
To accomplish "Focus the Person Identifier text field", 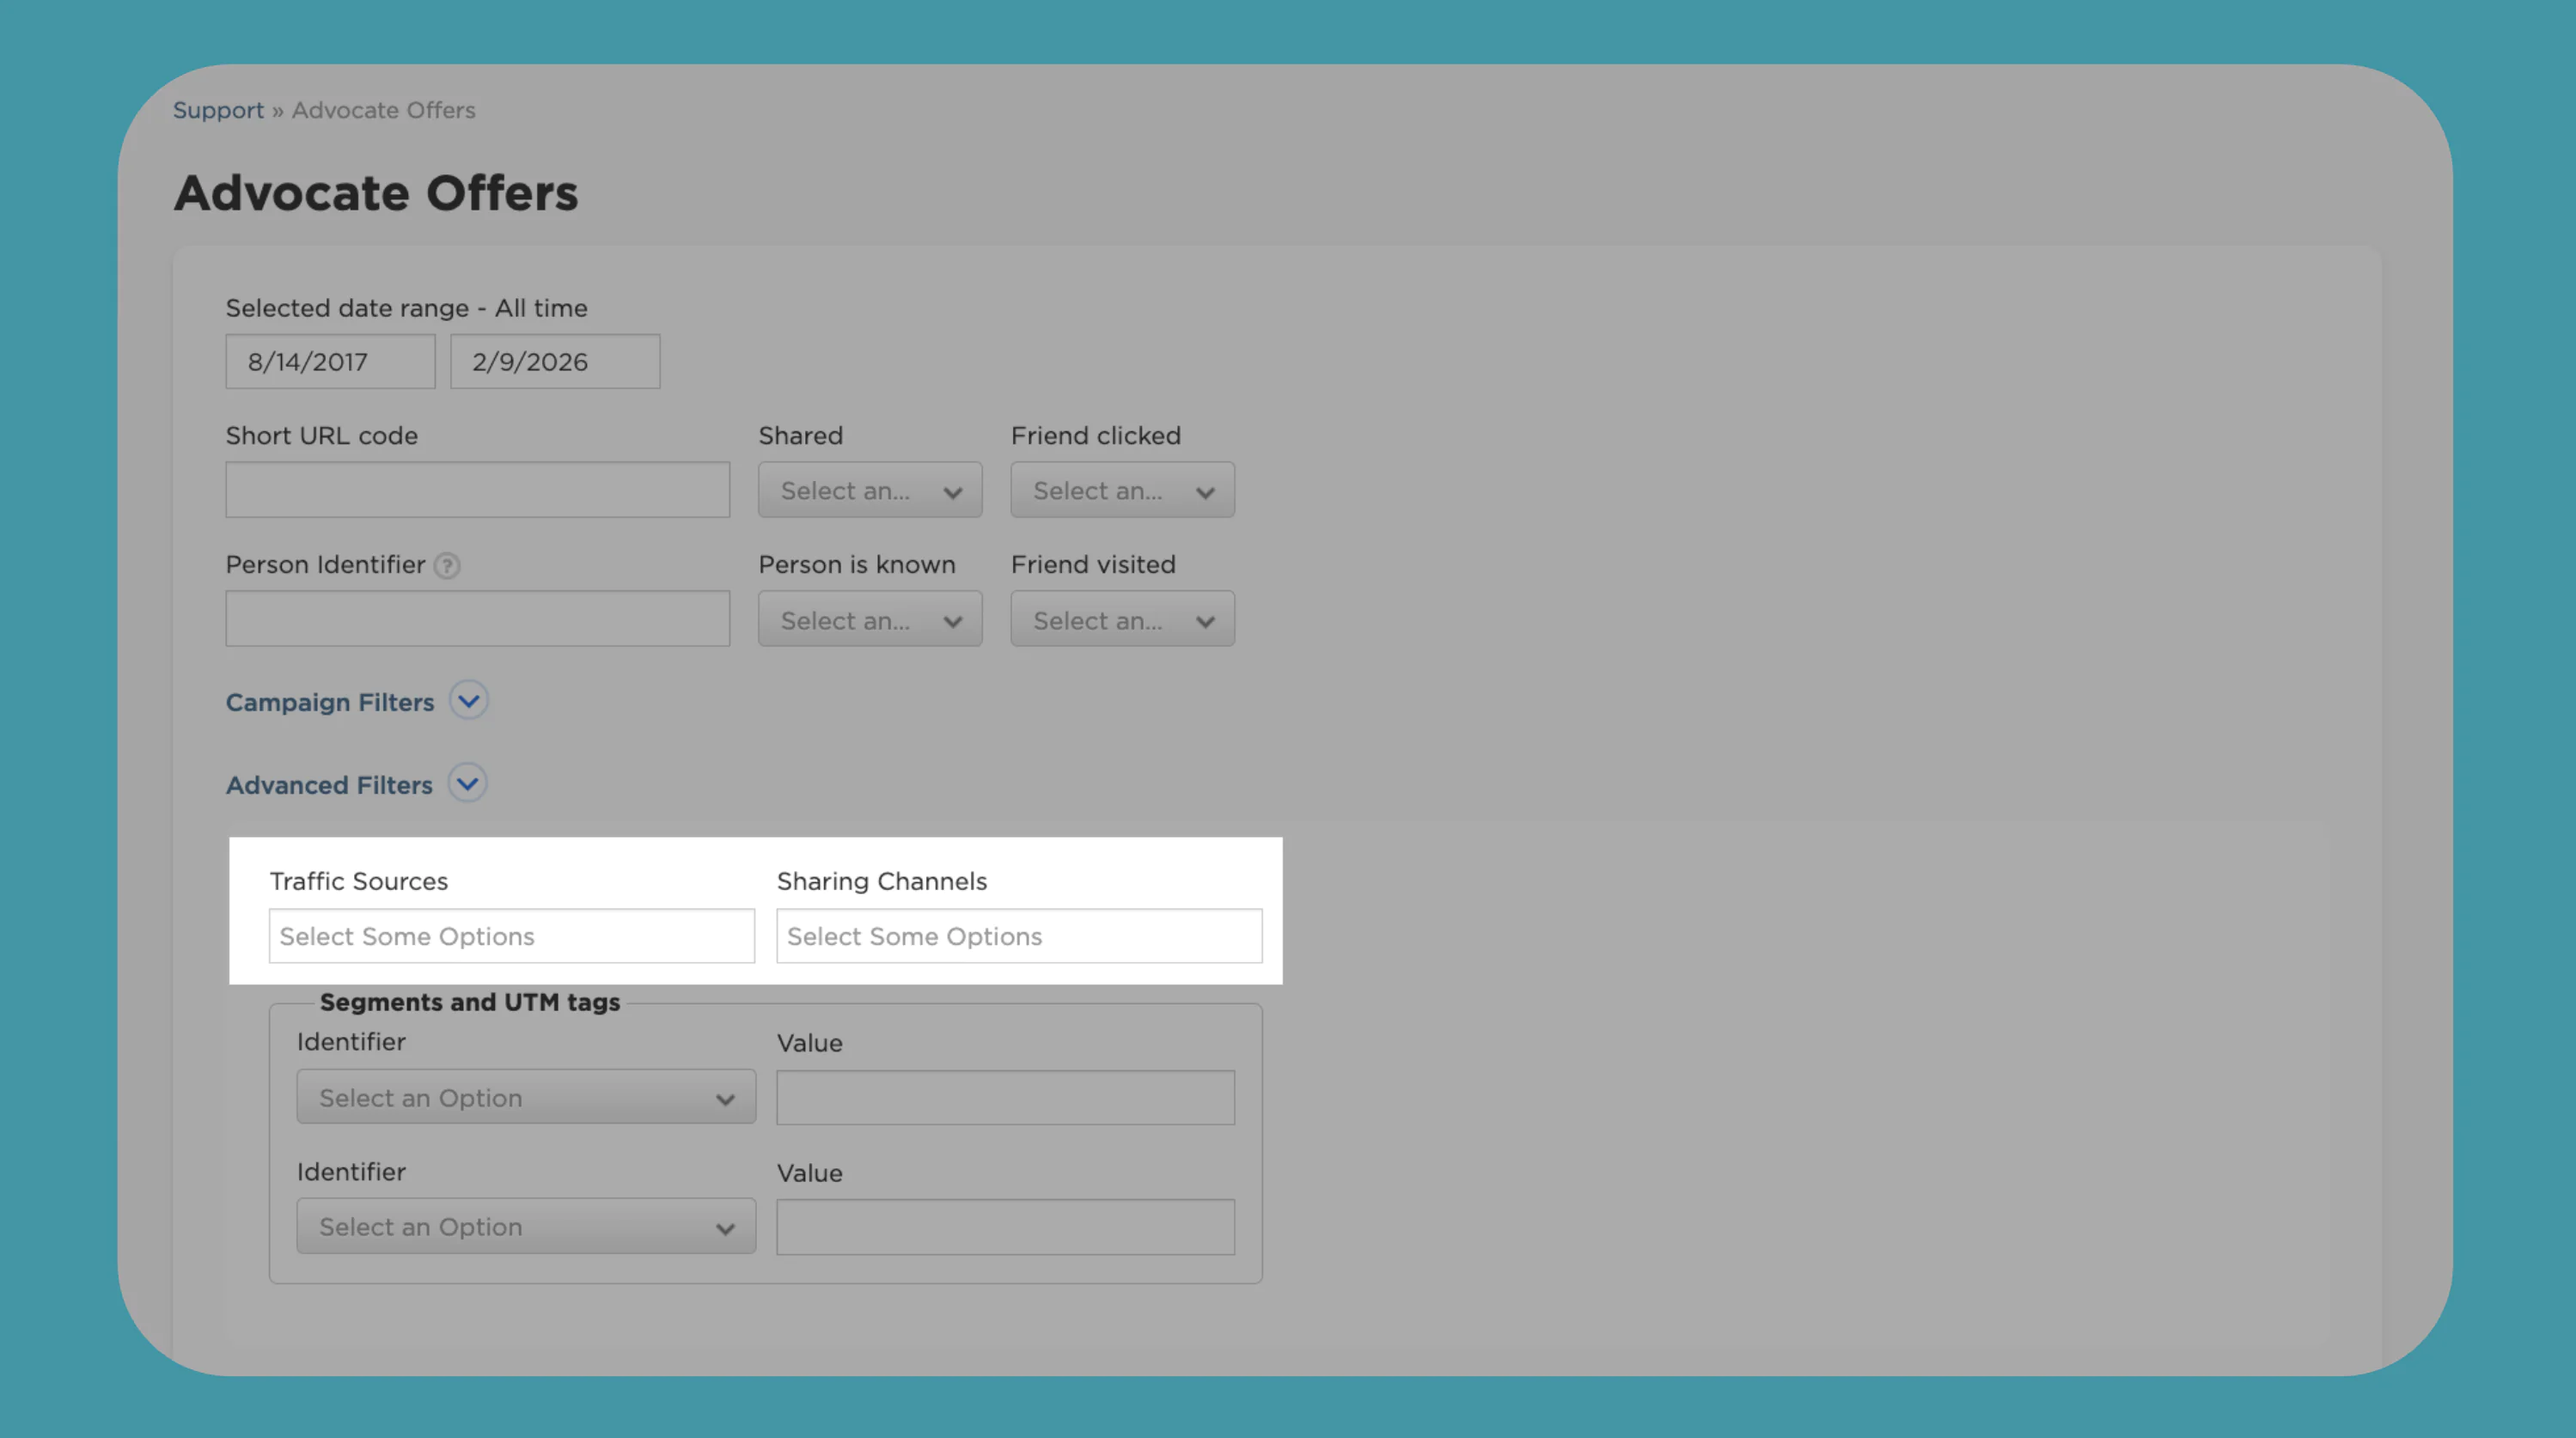I will 477,619.
